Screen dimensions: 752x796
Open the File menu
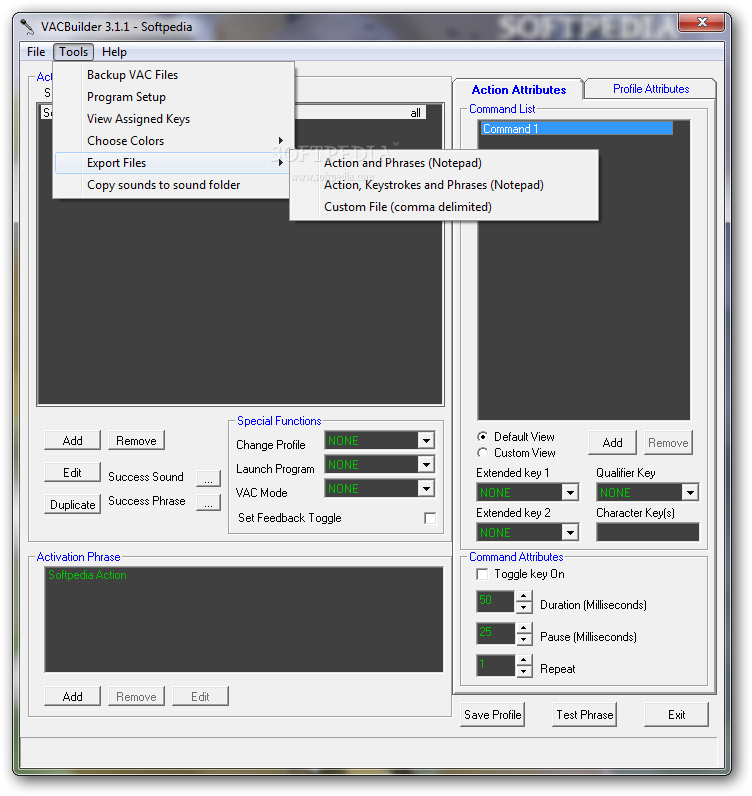(36, 52)
